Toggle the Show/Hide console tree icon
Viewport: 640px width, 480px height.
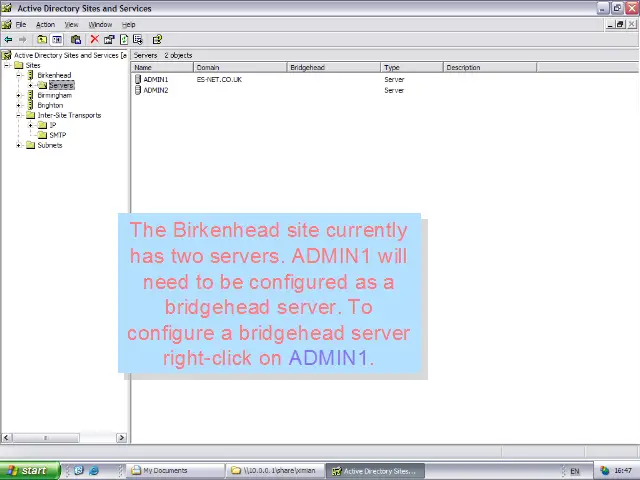point(57,40)
